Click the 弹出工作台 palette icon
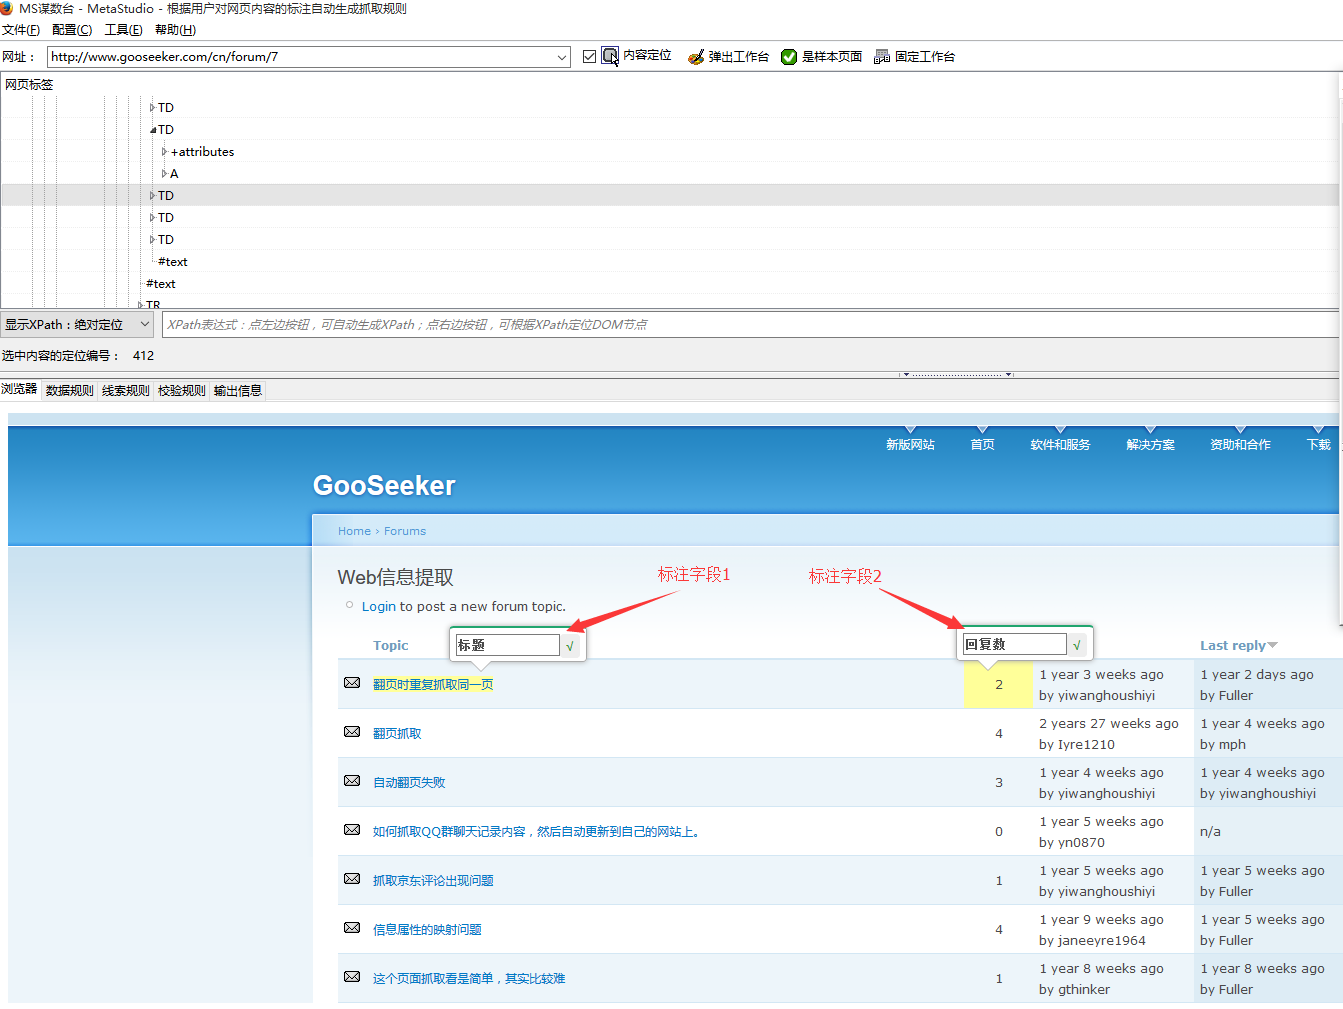The image size is (1343, 1009). pyautogui.click(x=696, y=57)
